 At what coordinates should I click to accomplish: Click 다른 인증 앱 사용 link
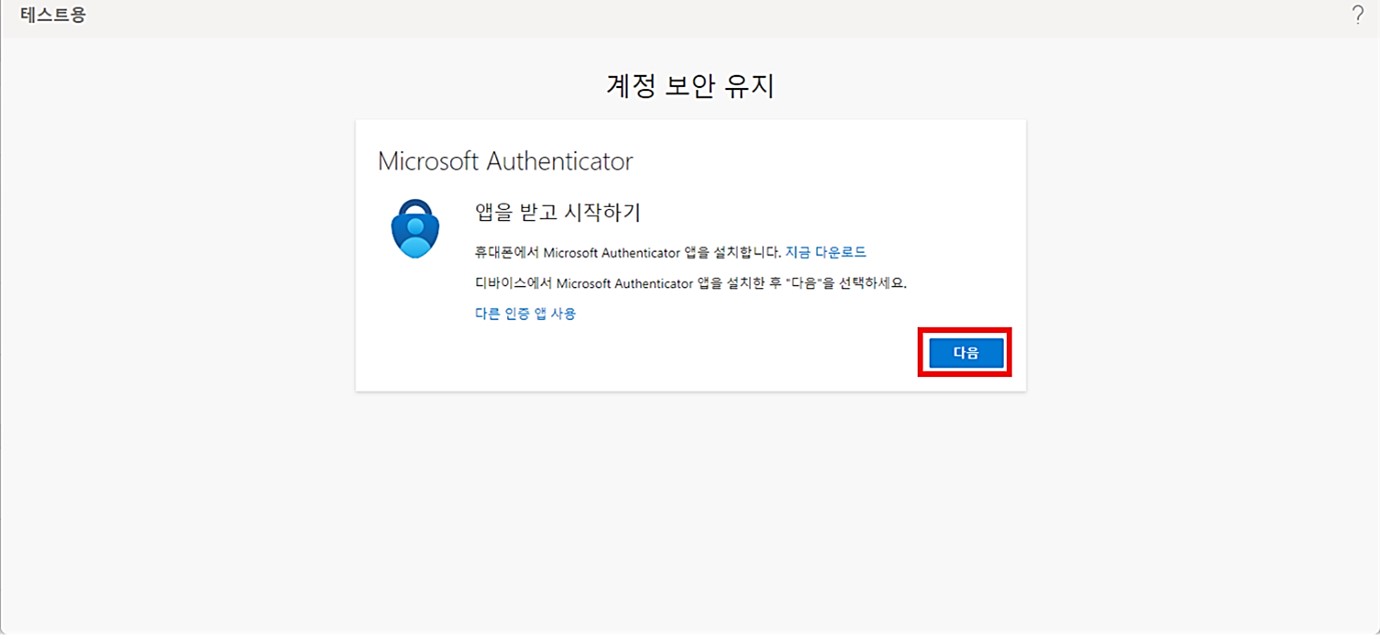coord(525,313)
